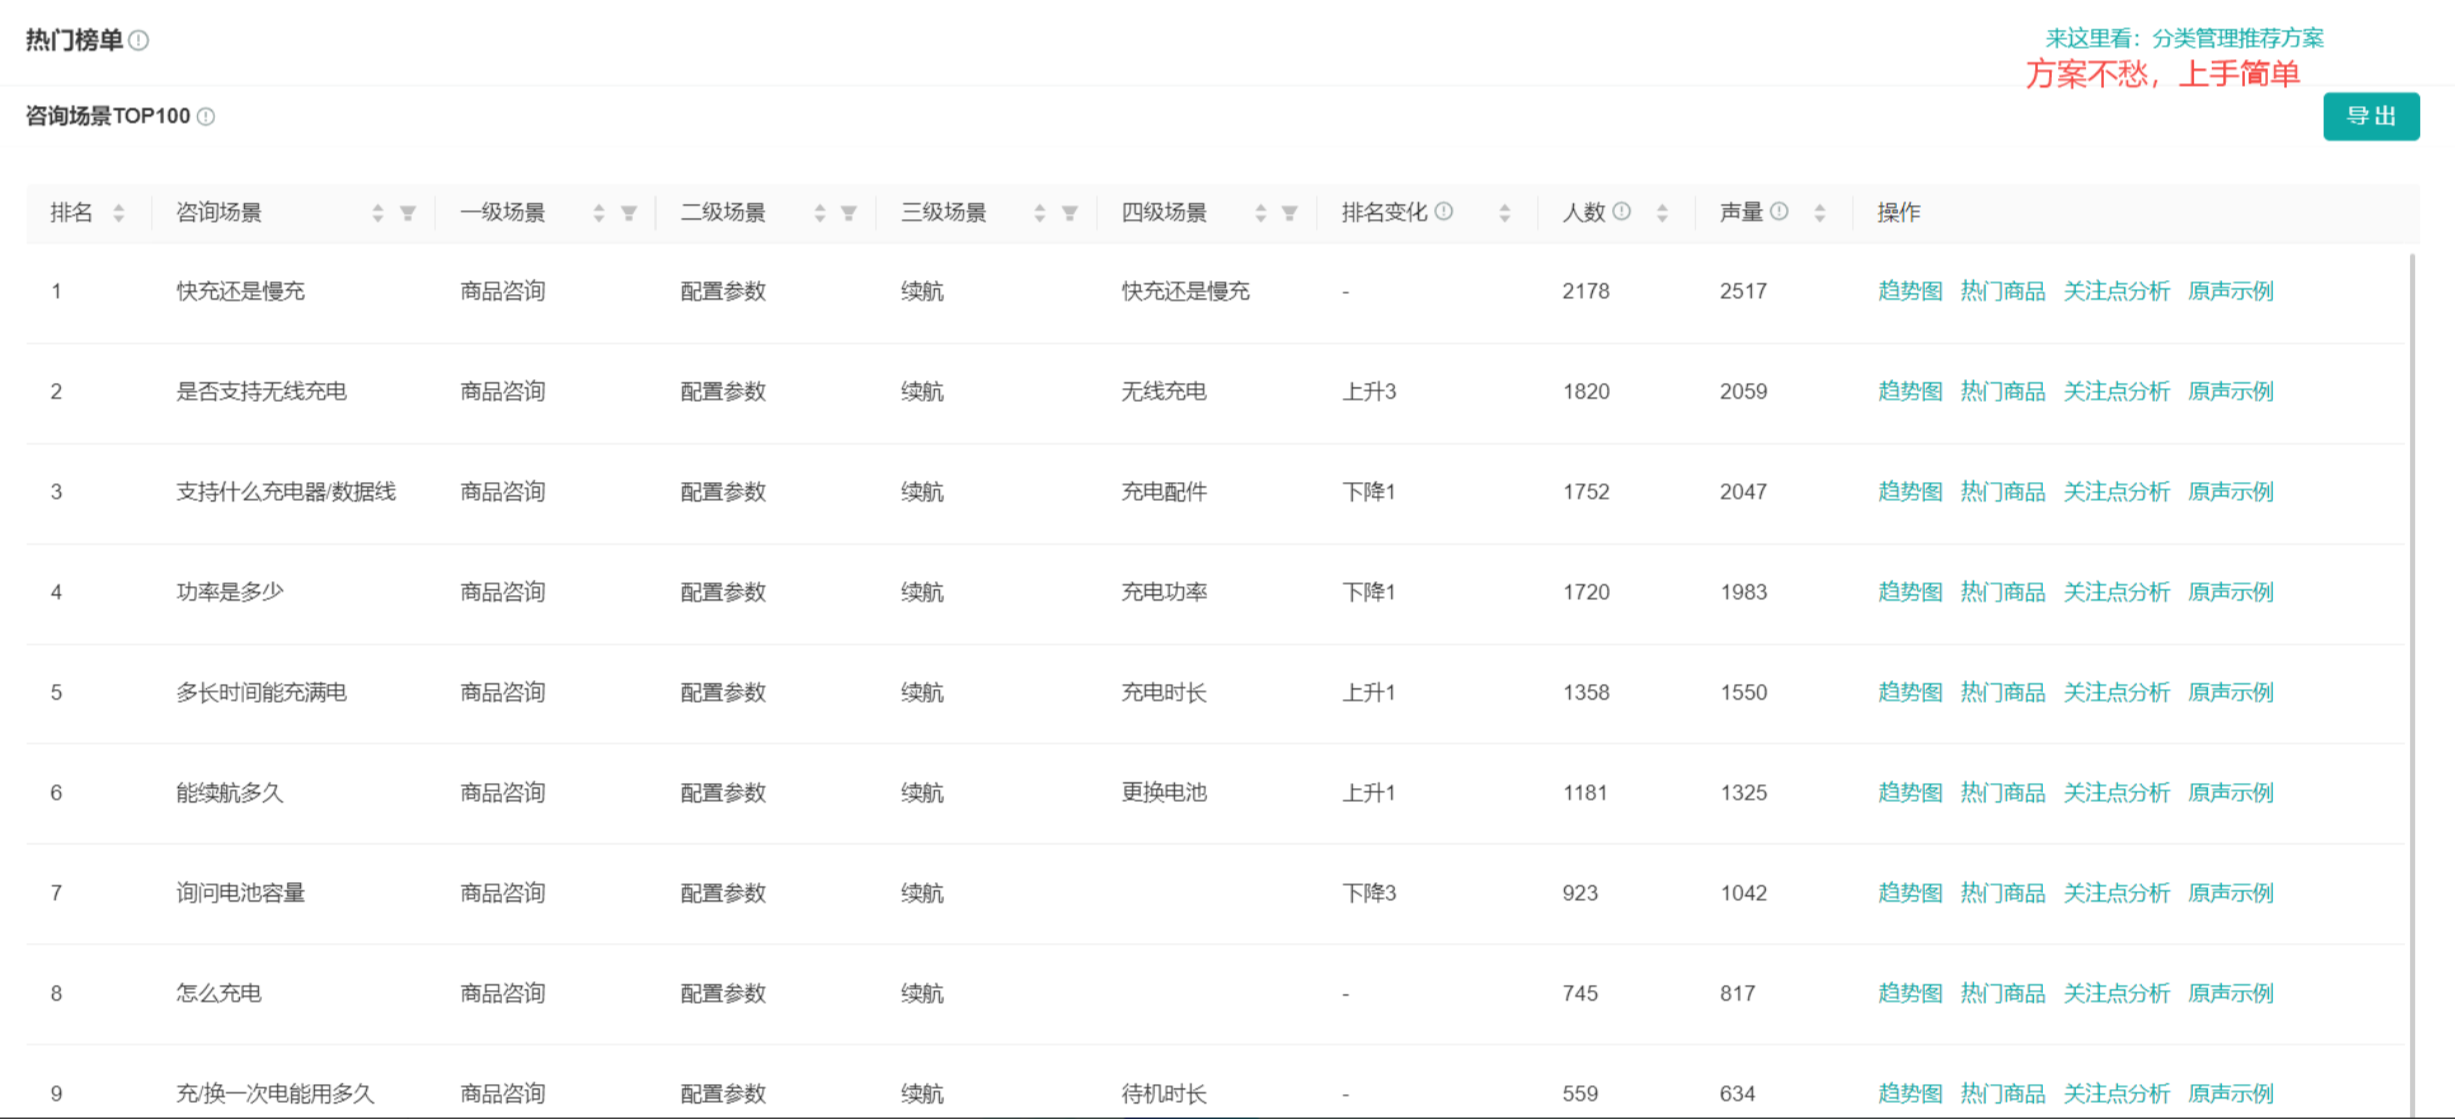
Task: Open 原声示例 for 功率是多少 row
Action: [x=2231, y=592]
